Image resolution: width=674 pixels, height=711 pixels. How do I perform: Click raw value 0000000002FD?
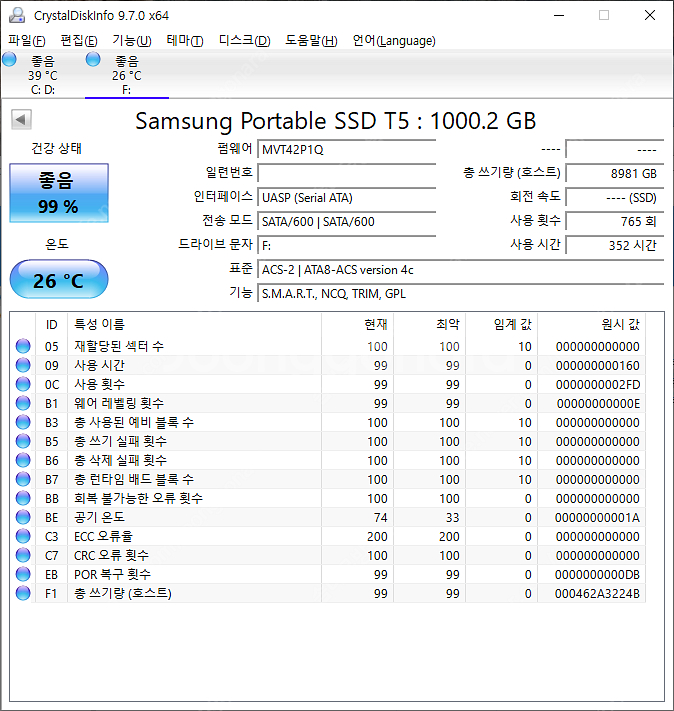point(598,385)
